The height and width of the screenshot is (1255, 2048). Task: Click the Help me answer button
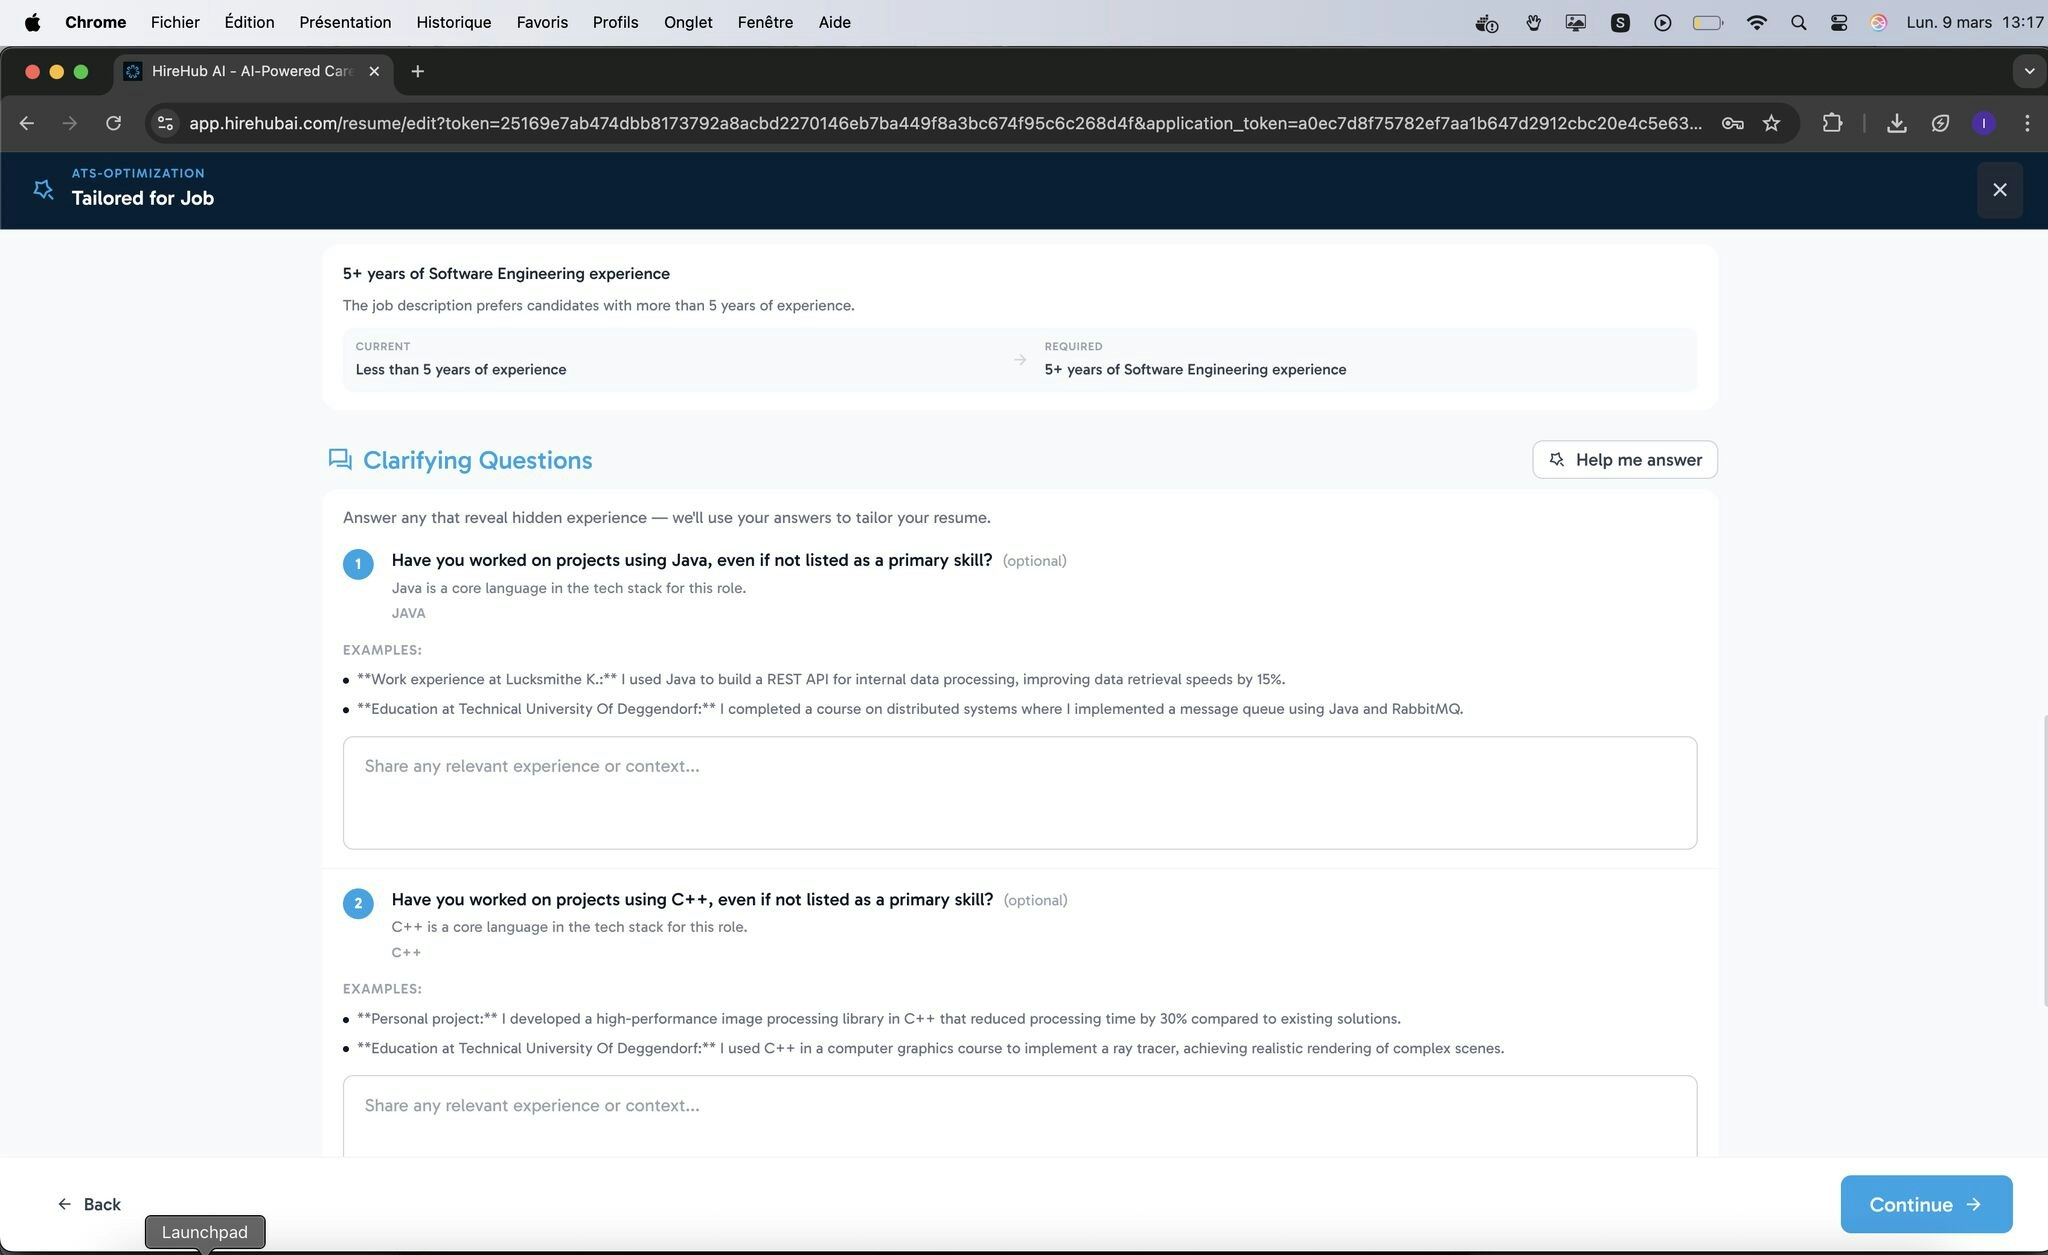[1624, 460]
